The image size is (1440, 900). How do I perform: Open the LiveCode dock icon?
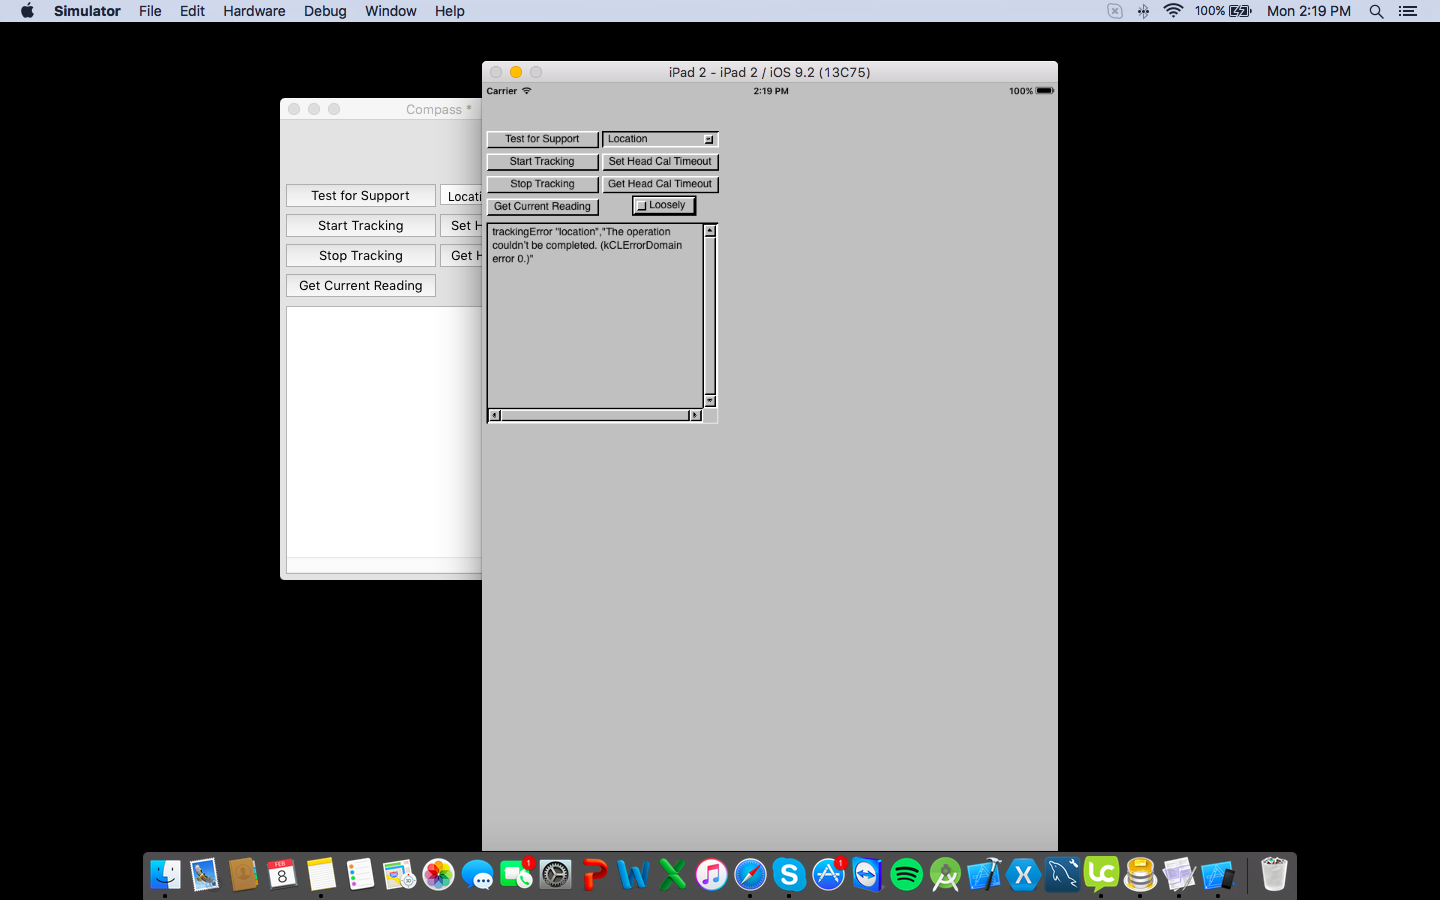click(x=1101, y=875)
